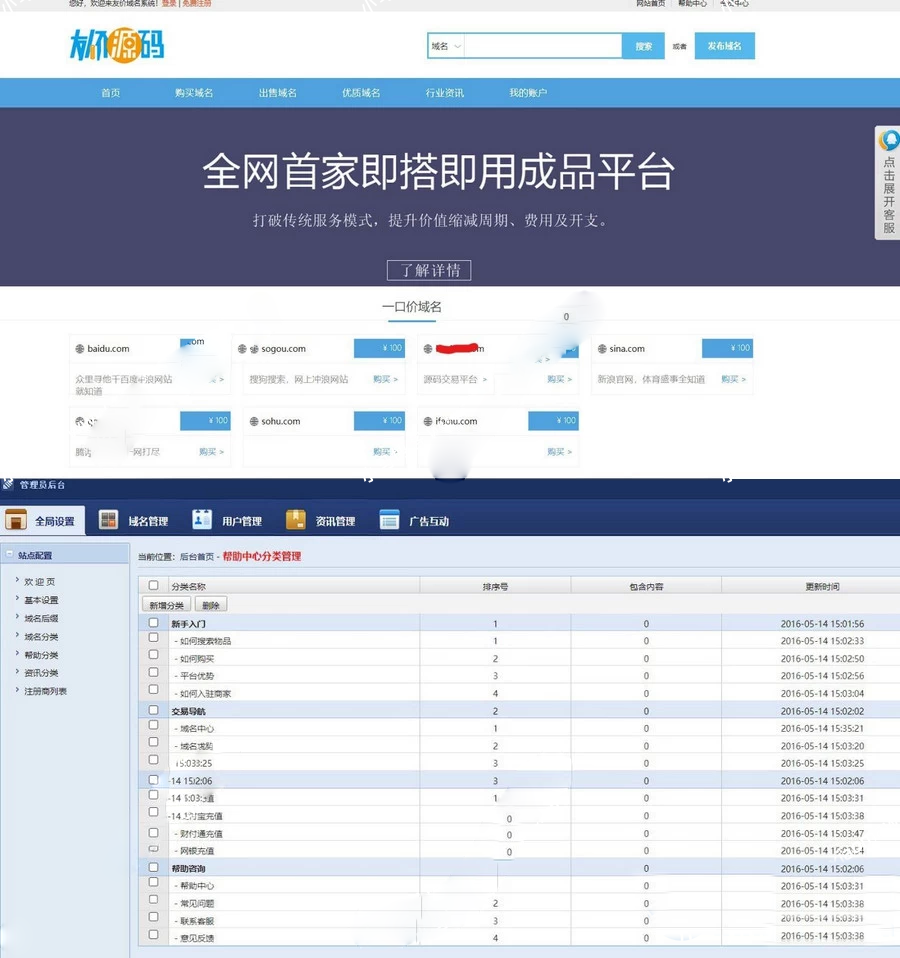Screen dimensions: 900x958
Task: Open the 域名管理 grid icon
Action: tap(108, 520)
